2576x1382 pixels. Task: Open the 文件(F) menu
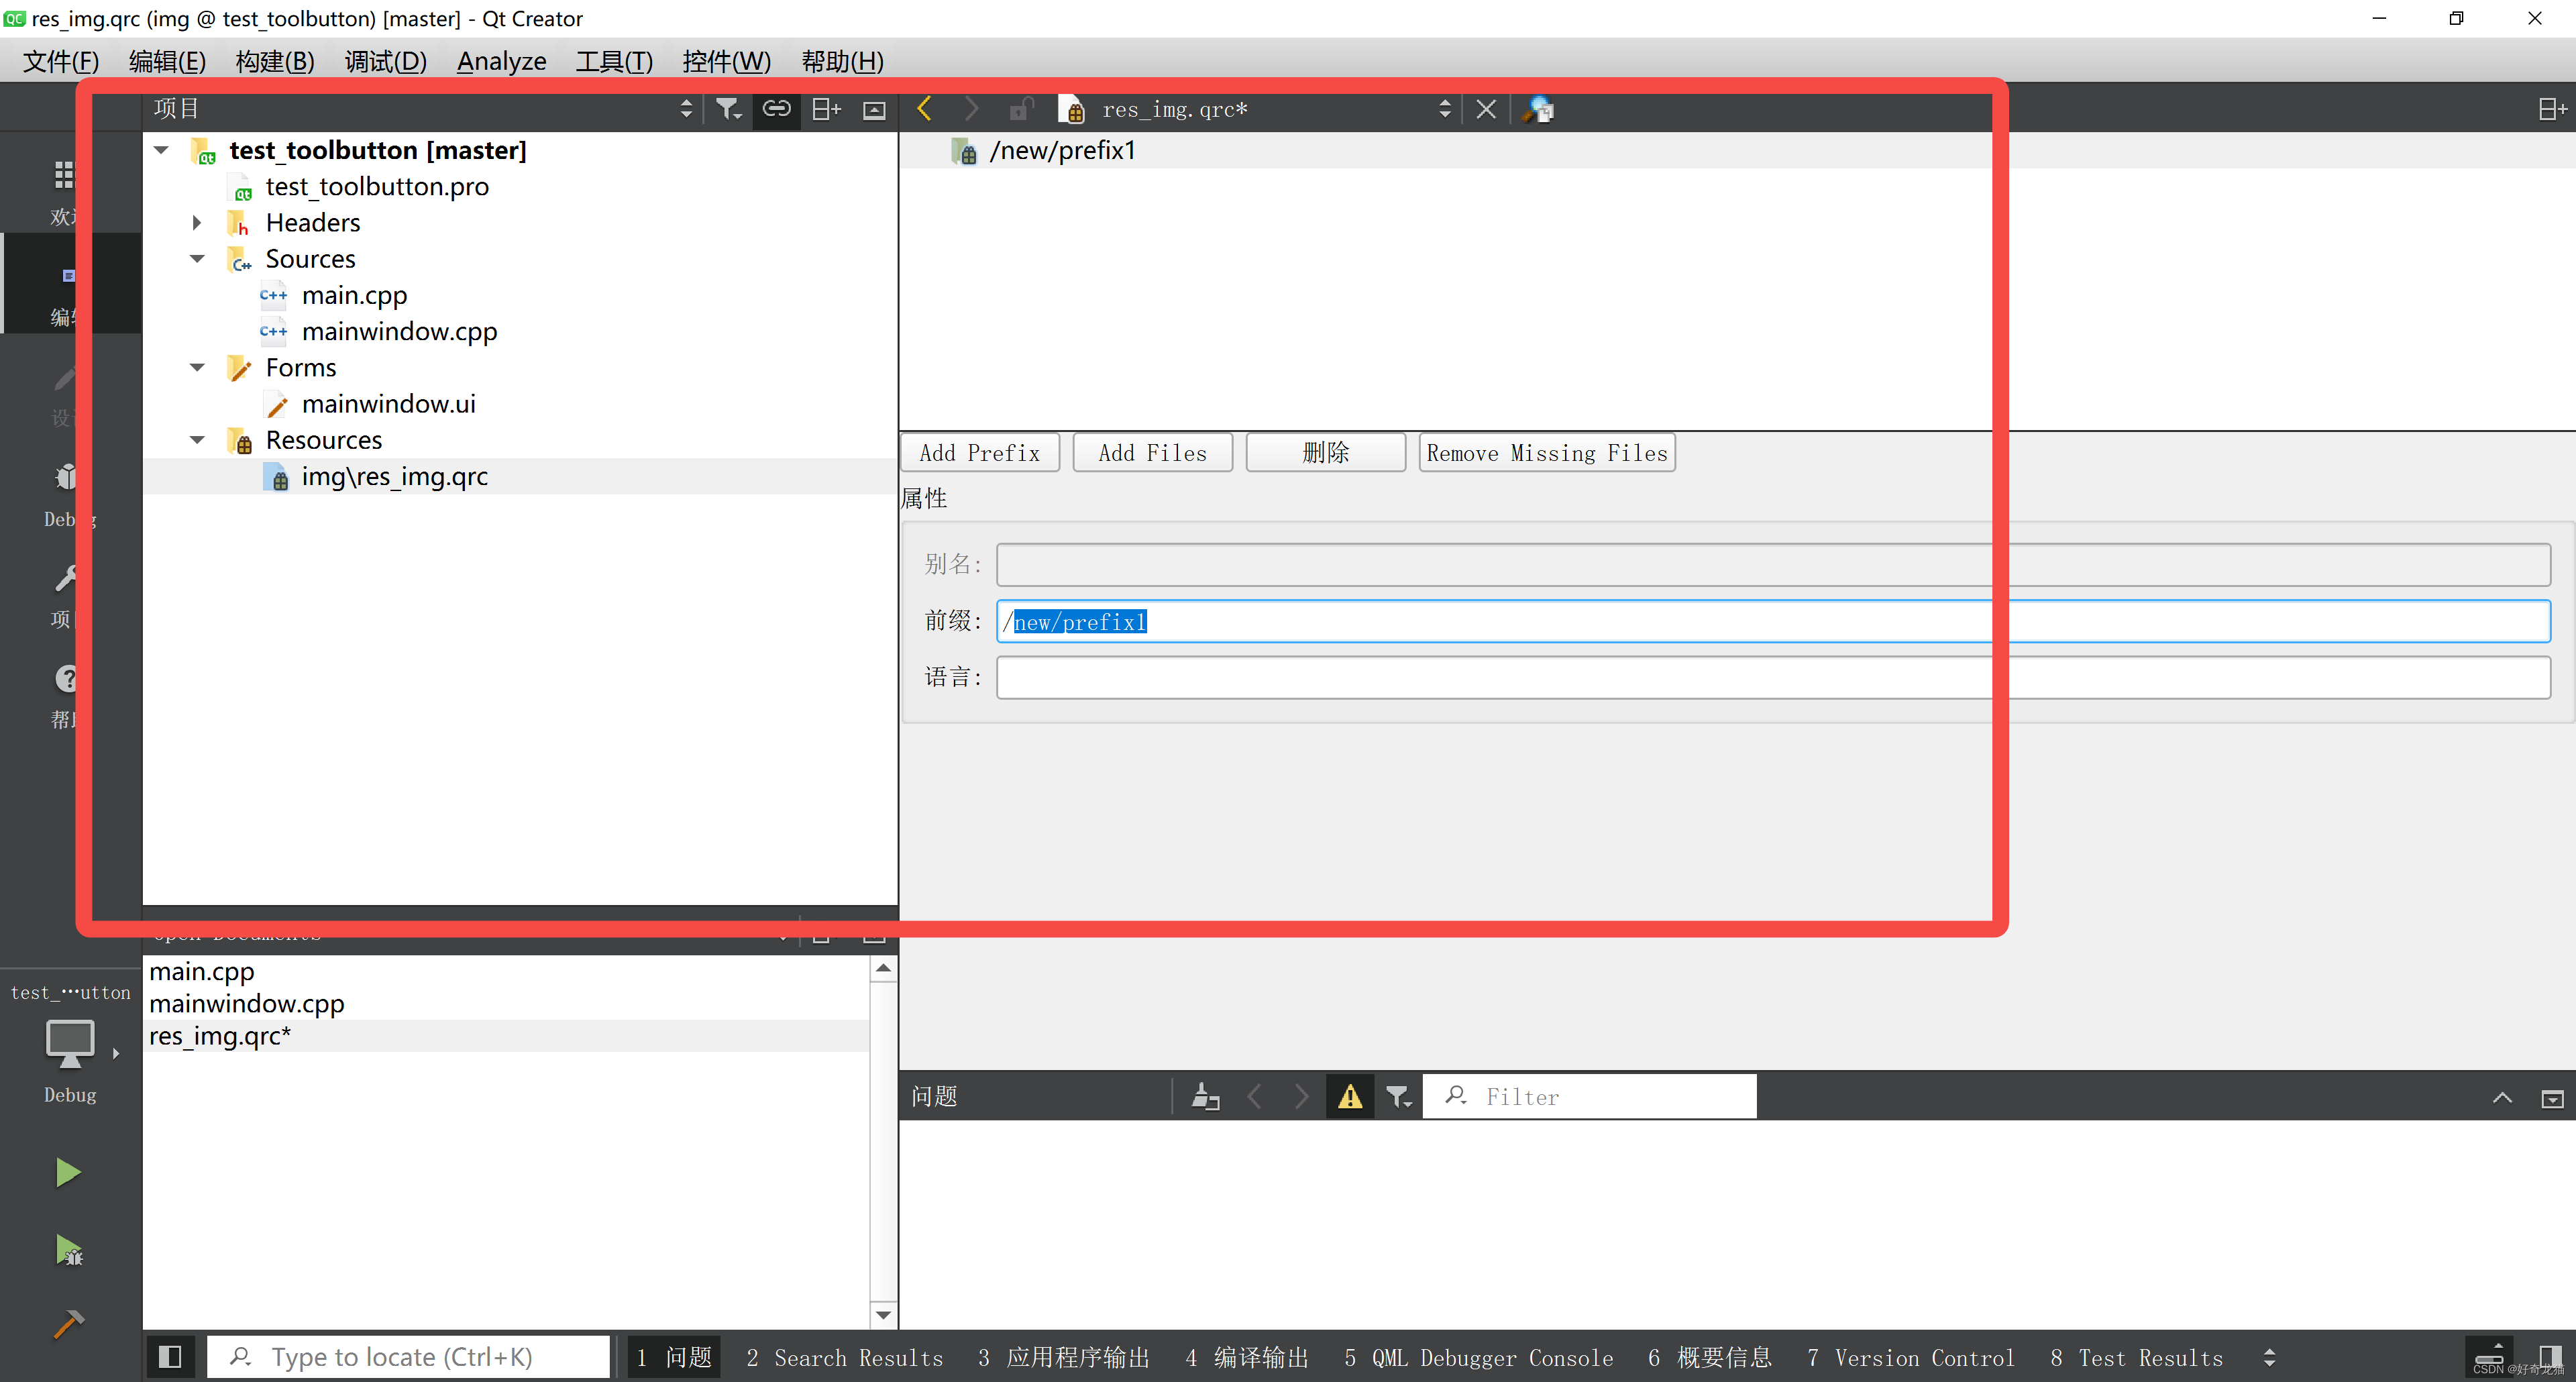tap(61, 61)
